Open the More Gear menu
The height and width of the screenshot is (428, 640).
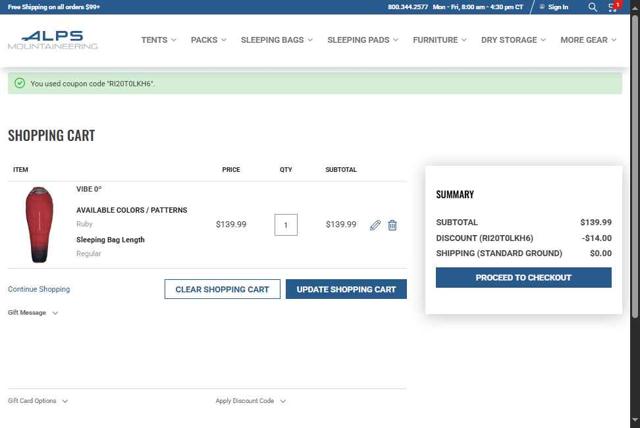coord(588,40)
